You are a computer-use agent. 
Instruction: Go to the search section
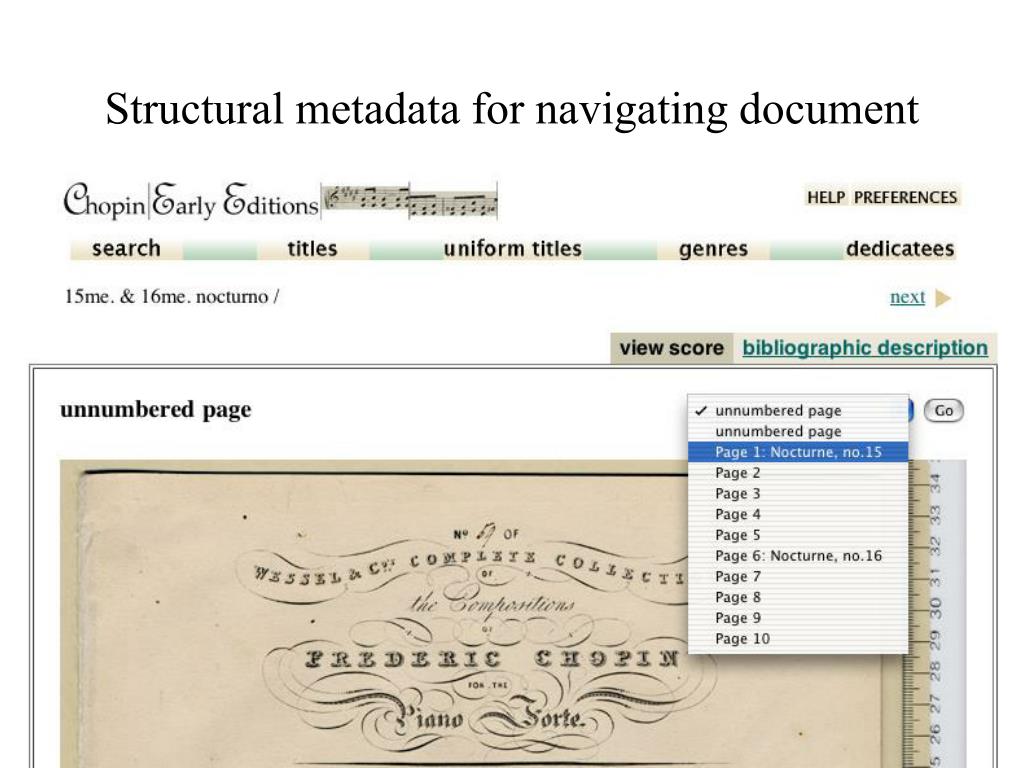tap(126, 249)
